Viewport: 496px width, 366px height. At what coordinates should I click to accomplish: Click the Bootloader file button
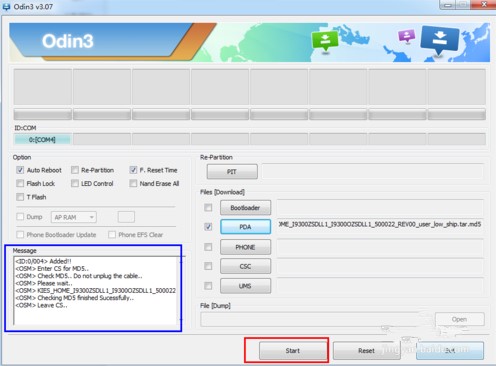(245, 208)
